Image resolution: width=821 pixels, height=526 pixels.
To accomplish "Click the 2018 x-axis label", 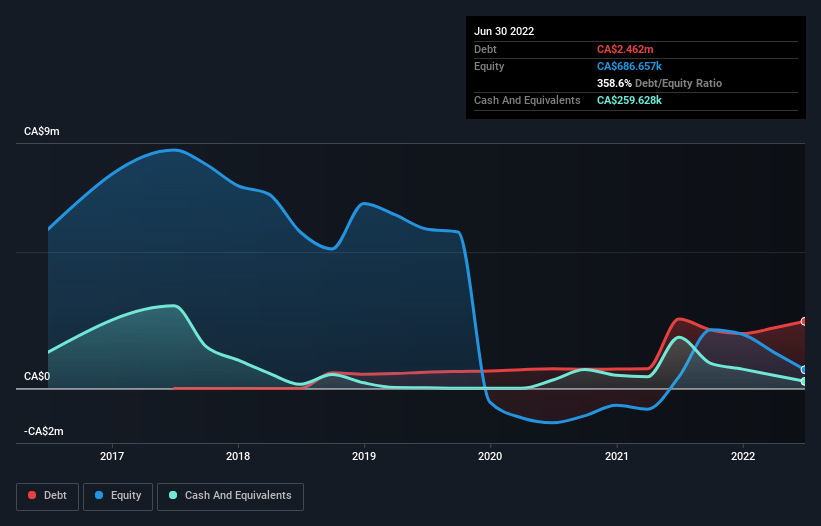I will point(238,456).
